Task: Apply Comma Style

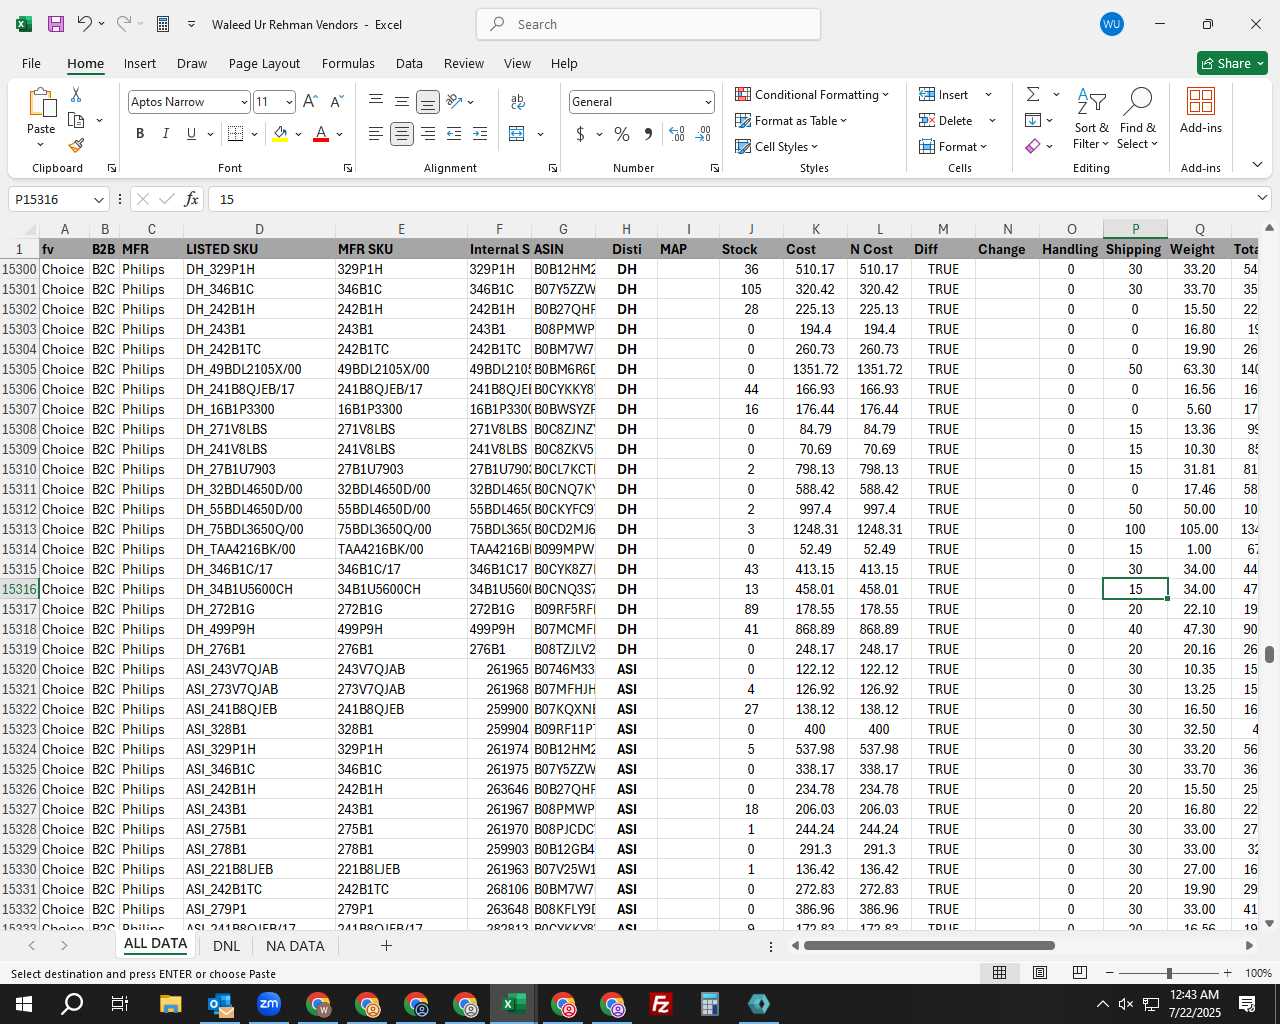Action: [648, 134]
